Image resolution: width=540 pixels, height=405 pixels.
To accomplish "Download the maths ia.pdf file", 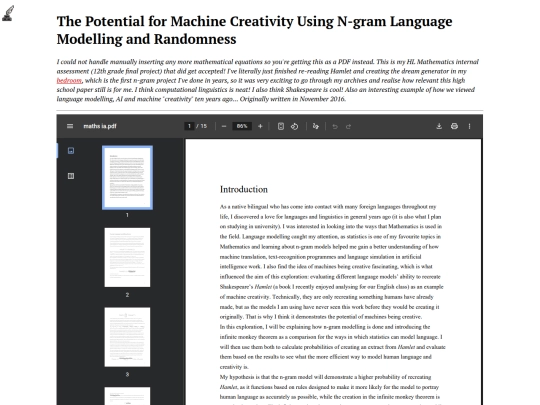I will [x=439, y=126].
